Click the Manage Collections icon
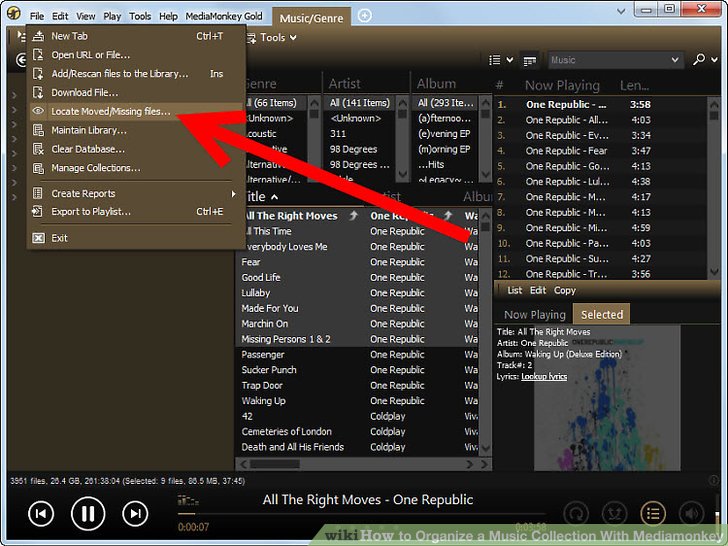The image size is (728, 546). 38,168
